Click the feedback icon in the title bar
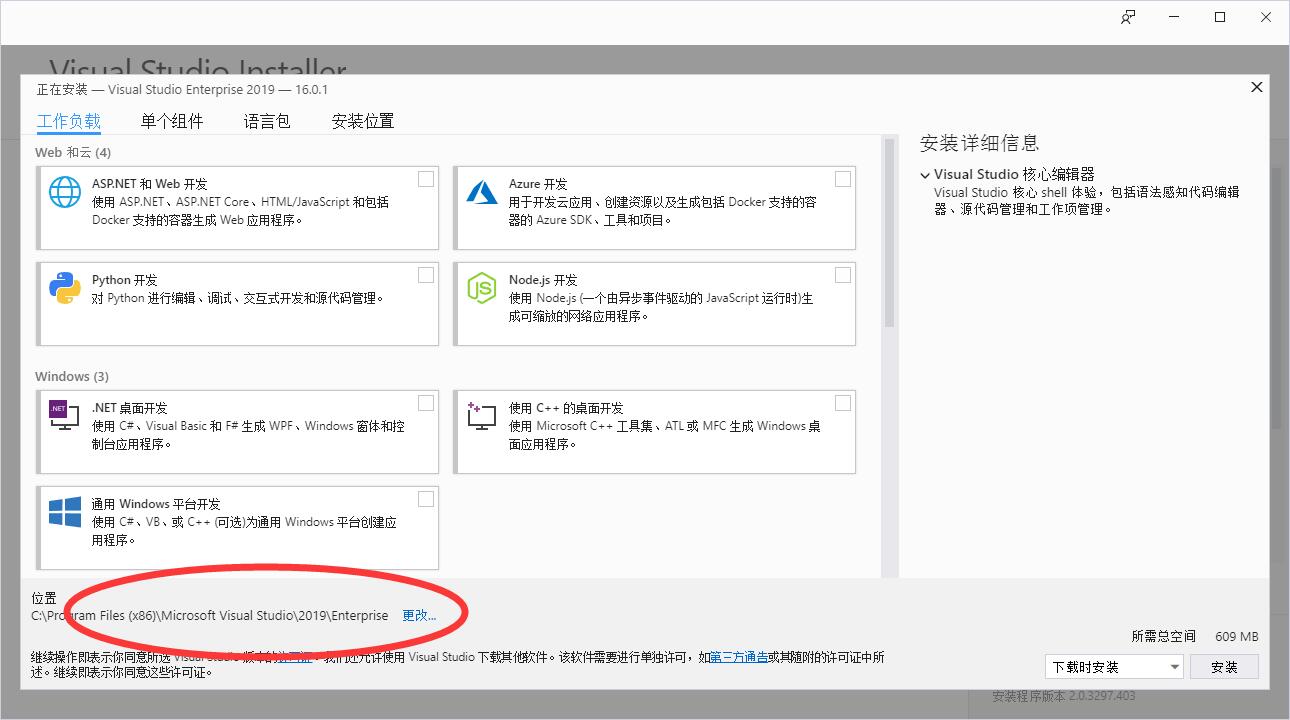This screenshot has width=1290, height=720. click(x=1128, y=17)
